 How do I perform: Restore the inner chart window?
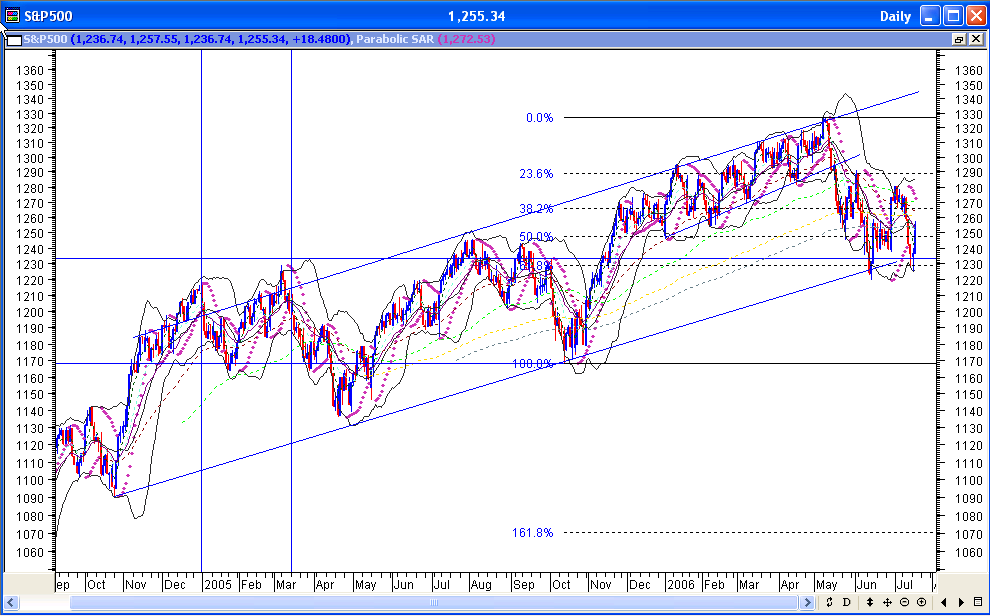click(x=959, y=38)
